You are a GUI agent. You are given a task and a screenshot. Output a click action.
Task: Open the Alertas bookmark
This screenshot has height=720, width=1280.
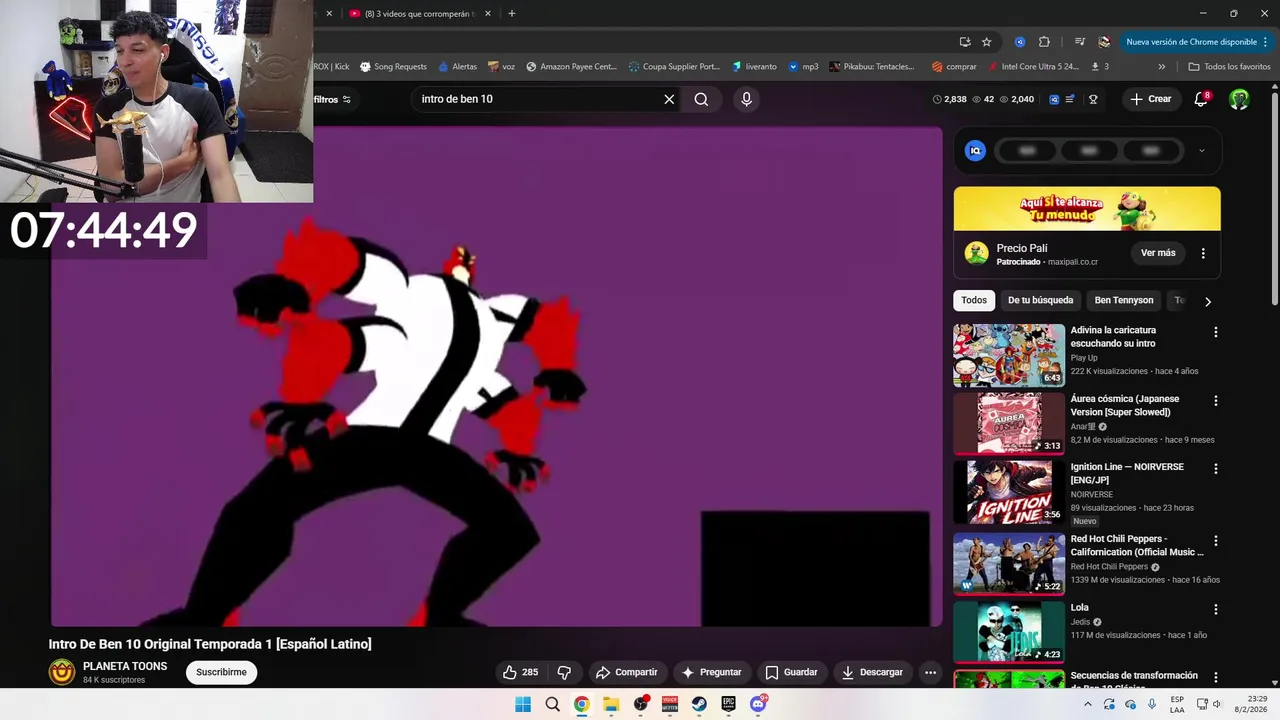click(x=457, y=67)
